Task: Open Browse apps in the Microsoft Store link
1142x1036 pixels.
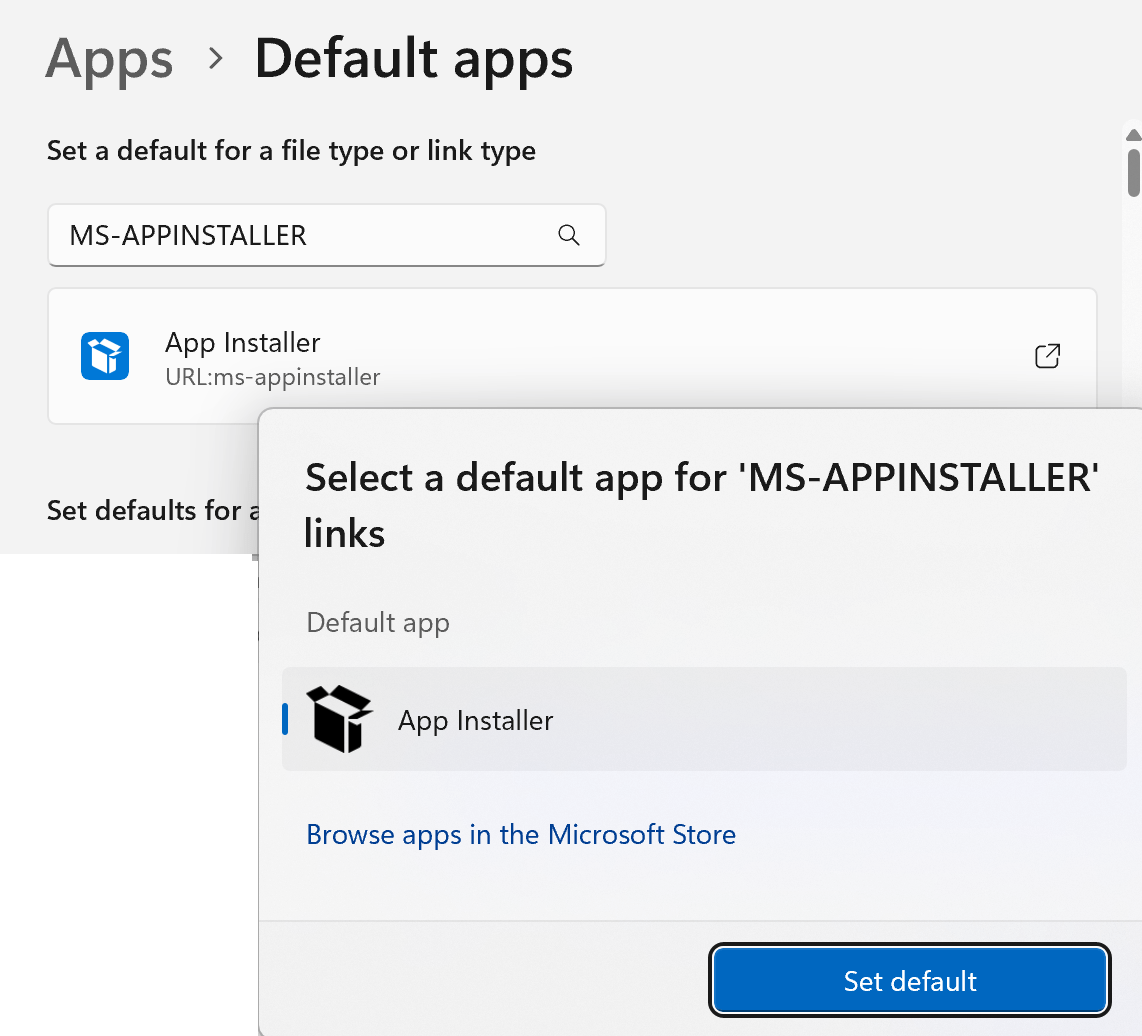Action: [x=521, y=835]
